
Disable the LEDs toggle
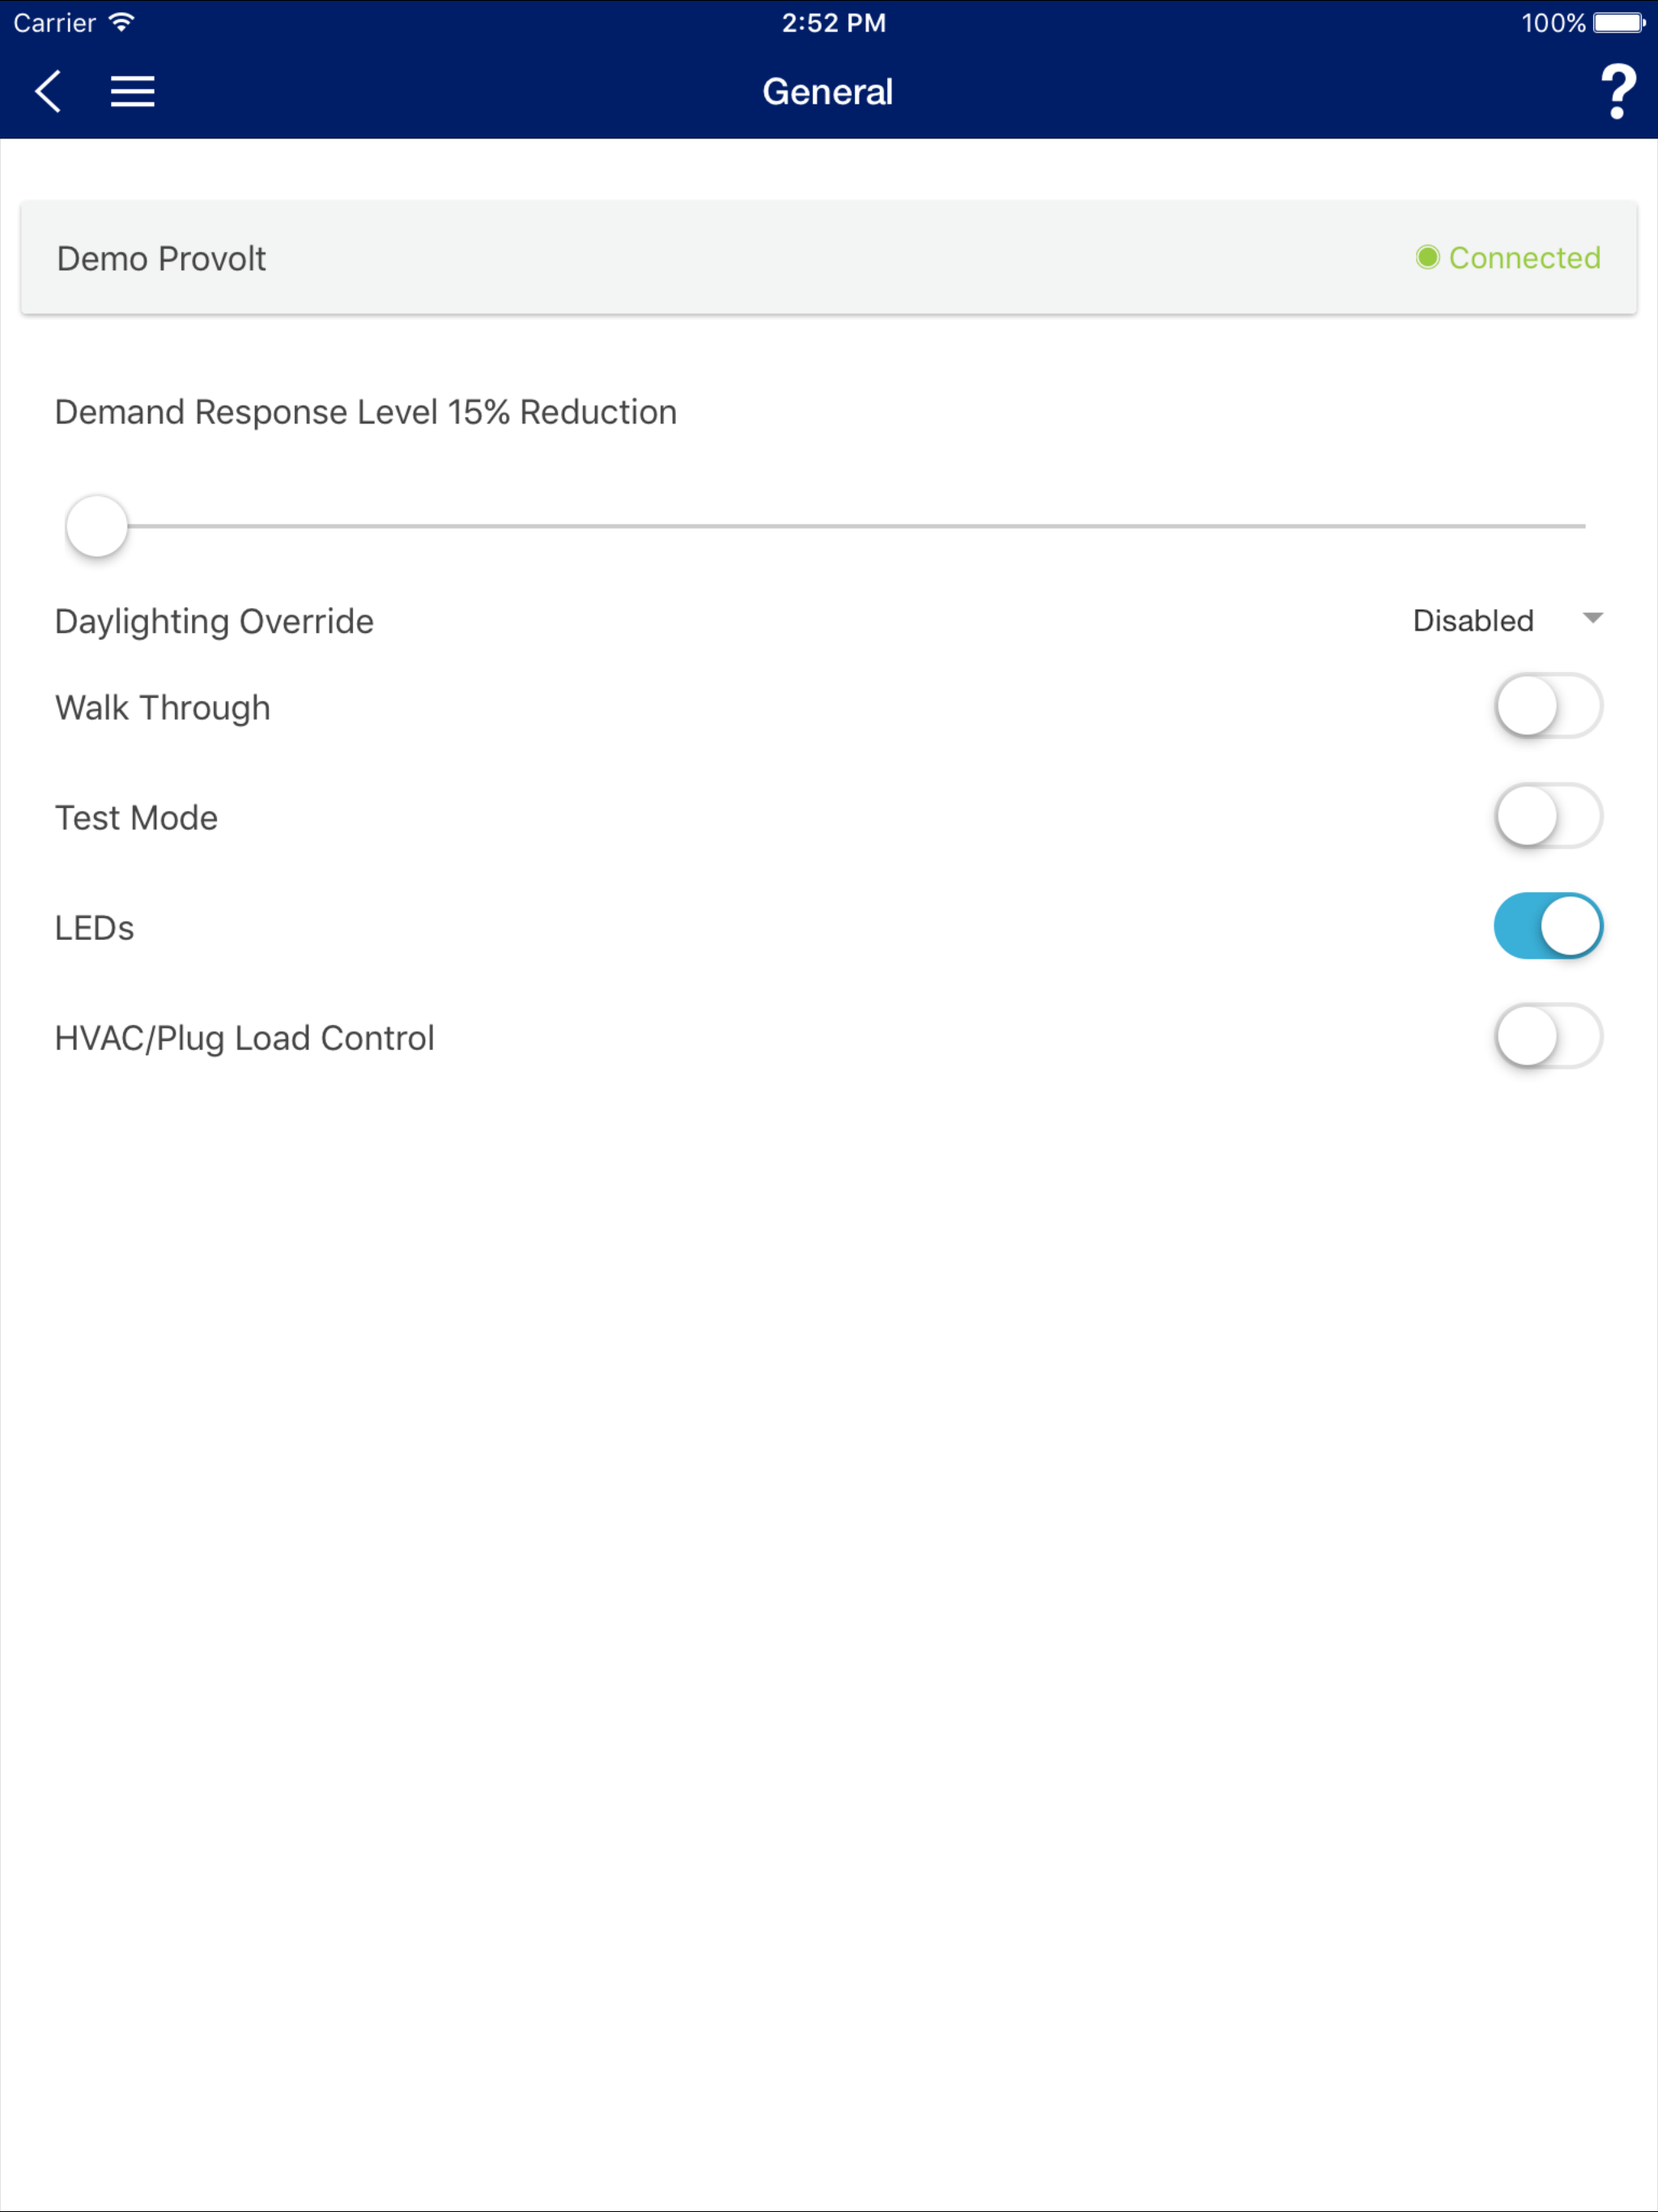pyautogui.click(x=1548, y=926)
